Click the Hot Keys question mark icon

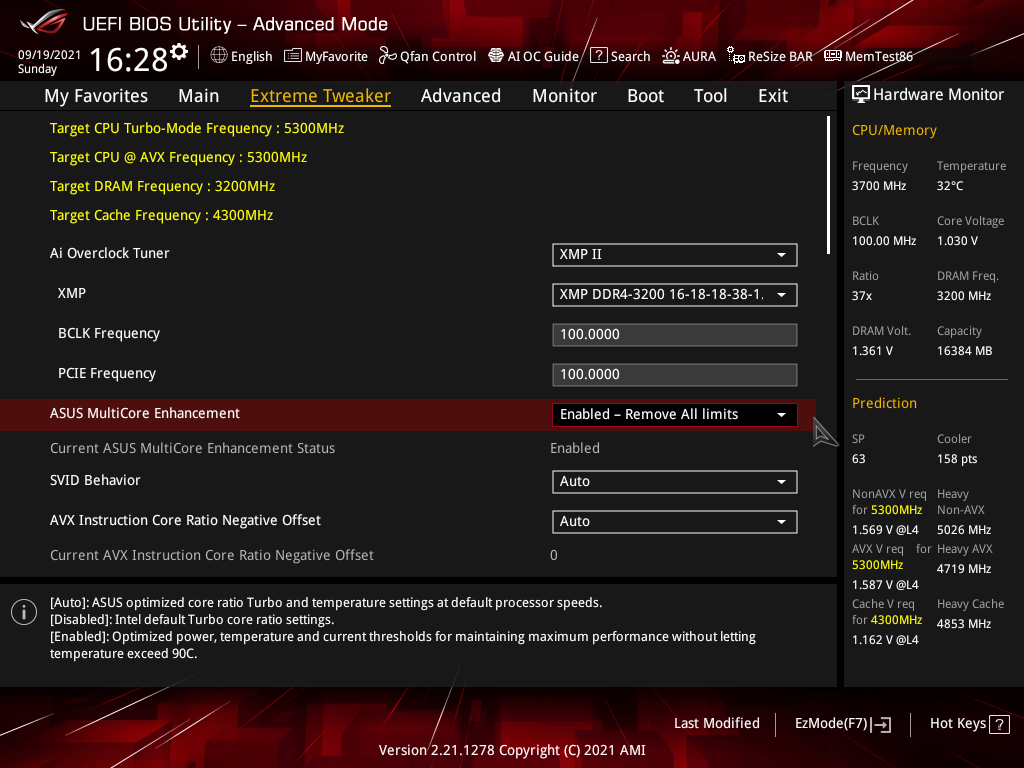point(998,724)
